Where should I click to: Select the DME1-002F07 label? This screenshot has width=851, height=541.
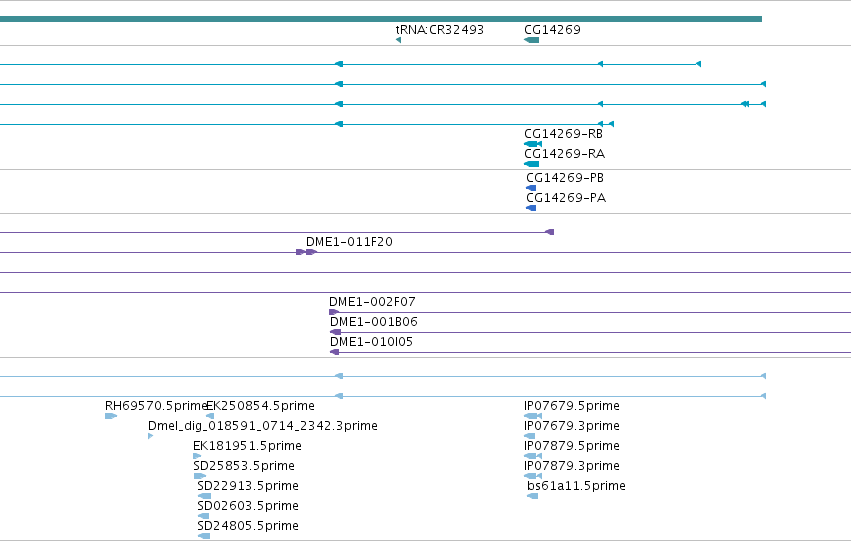pyautogui.click(x=372, y=302)
